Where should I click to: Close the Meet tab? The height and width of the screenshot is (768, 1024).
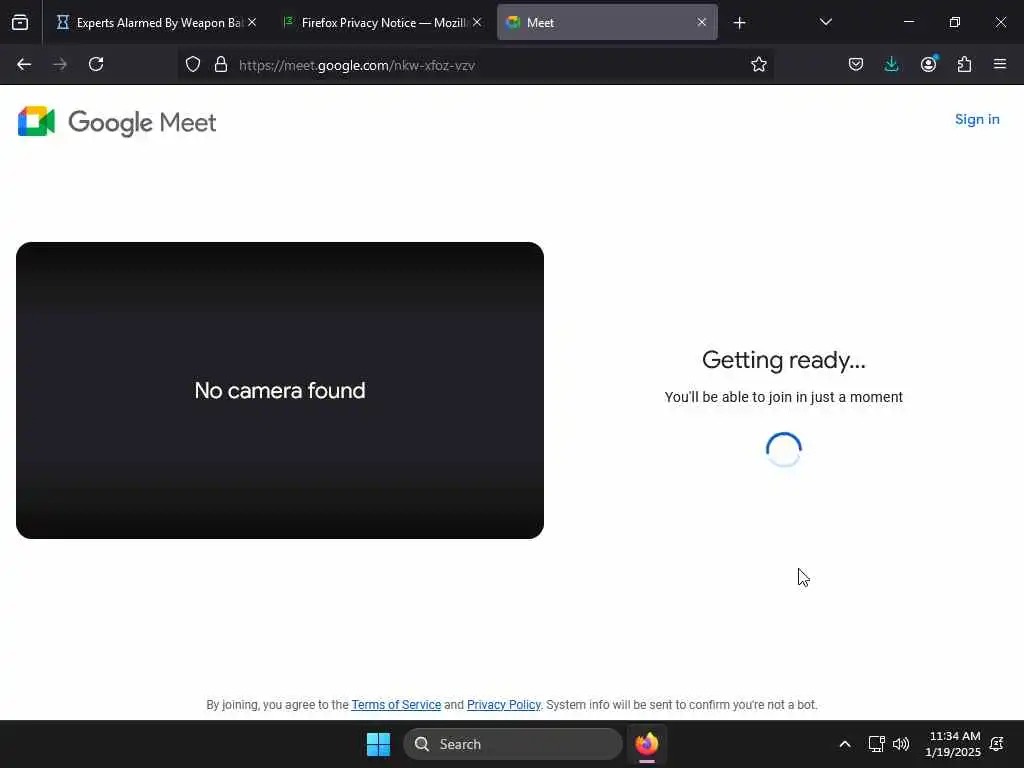click(x=701, y=22)
